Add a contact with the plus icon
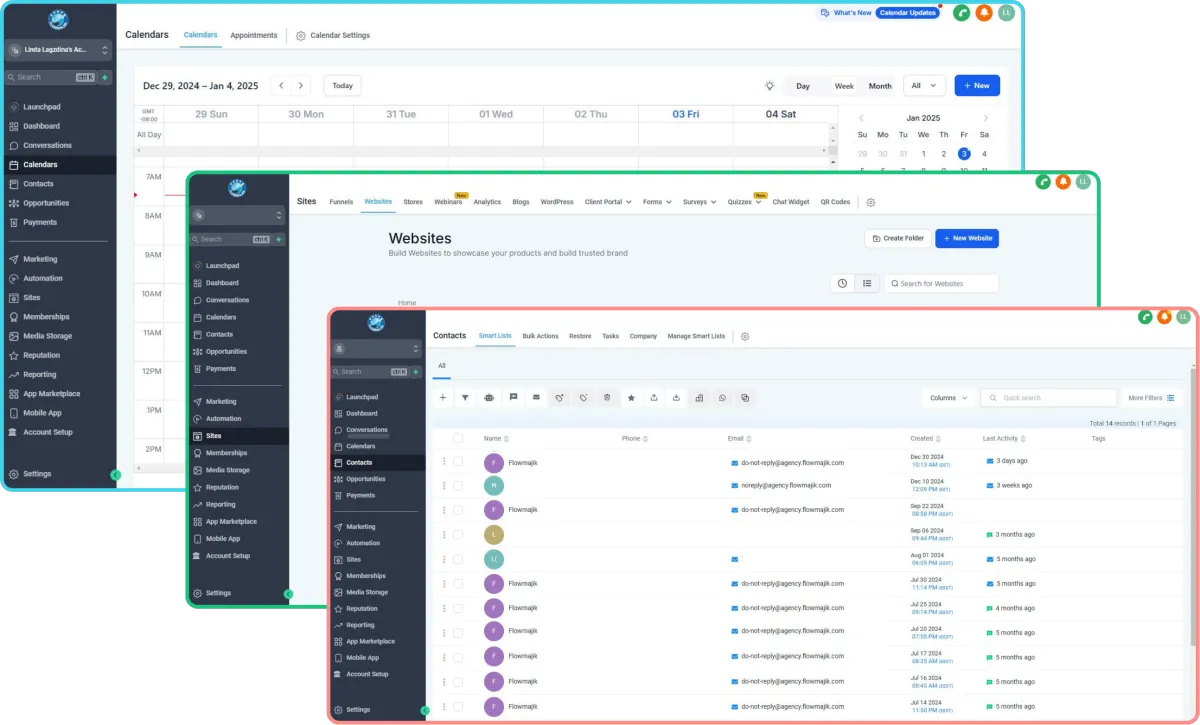1200x725 pixels. 443,398
